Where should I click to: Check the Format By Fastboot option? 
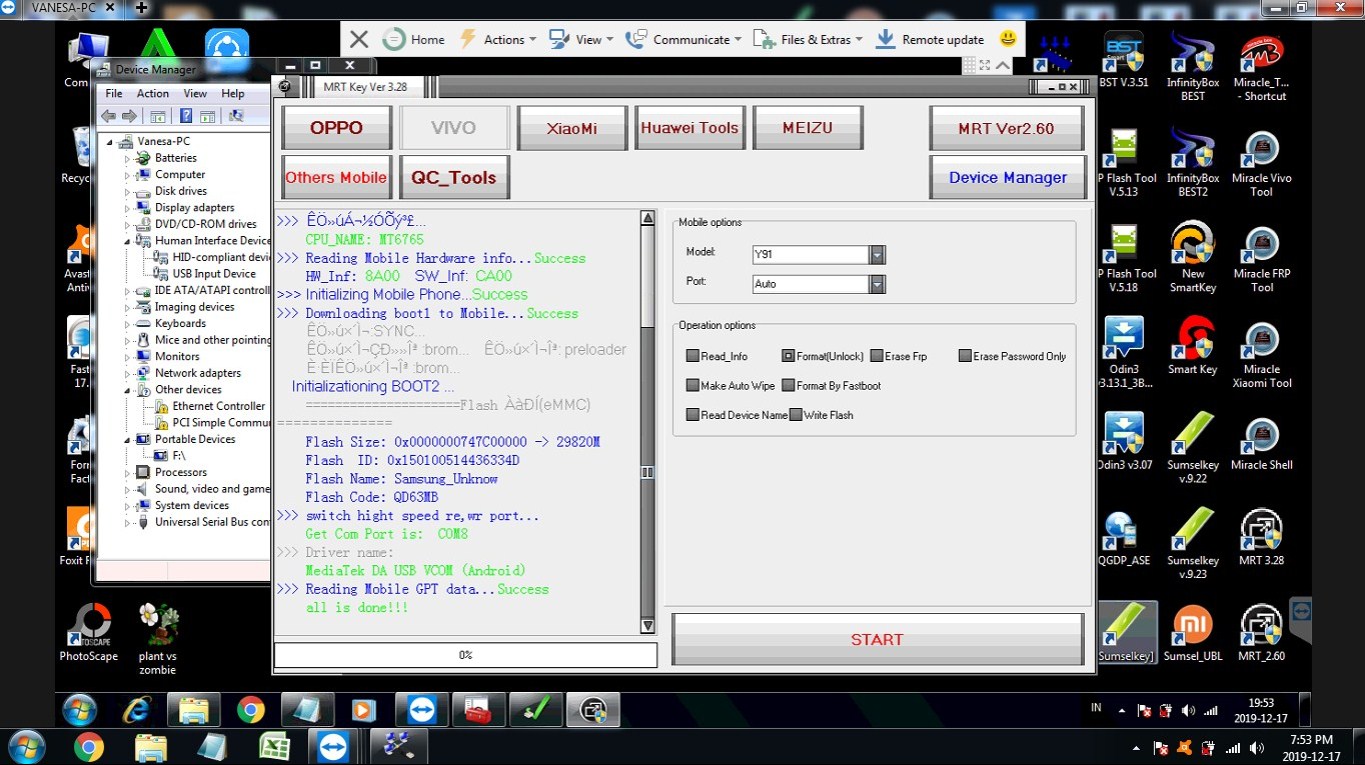(788, 385)
